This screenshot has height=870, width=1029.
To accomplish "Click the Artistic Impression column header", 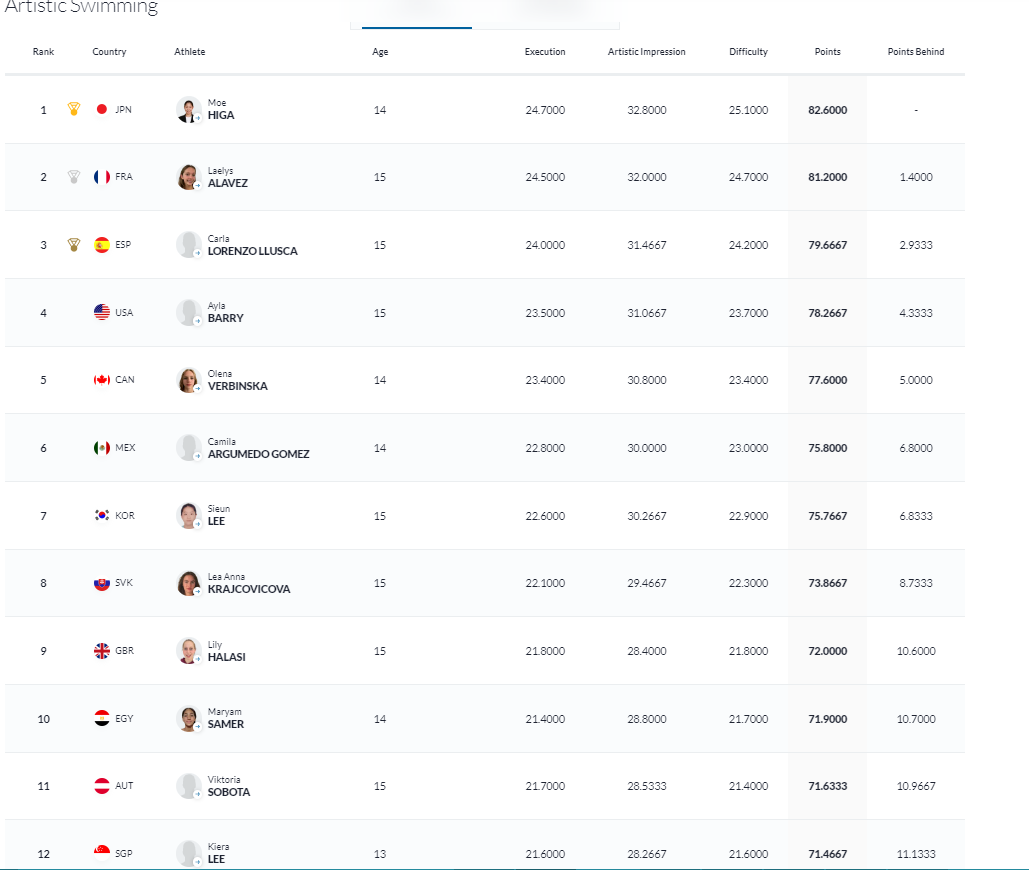I will pyautogui.click(x=647, y=52).
